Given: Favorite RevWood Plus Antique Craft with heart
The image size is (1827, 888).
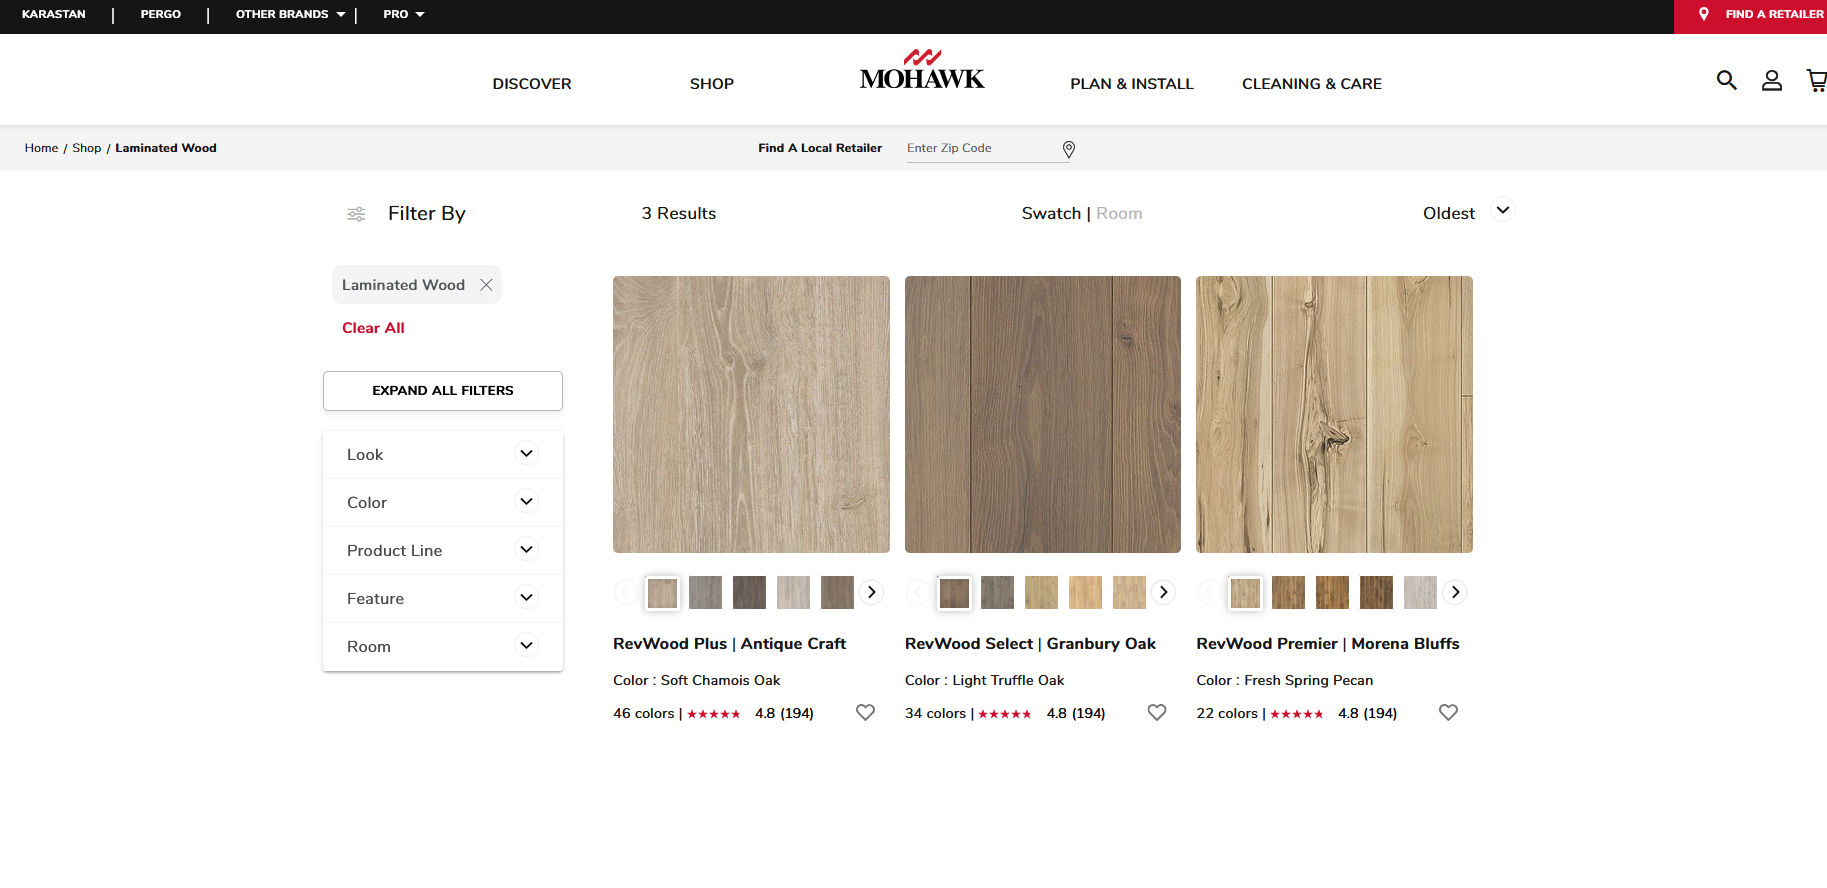Looking at the screenshot, I should pos(865,712).
